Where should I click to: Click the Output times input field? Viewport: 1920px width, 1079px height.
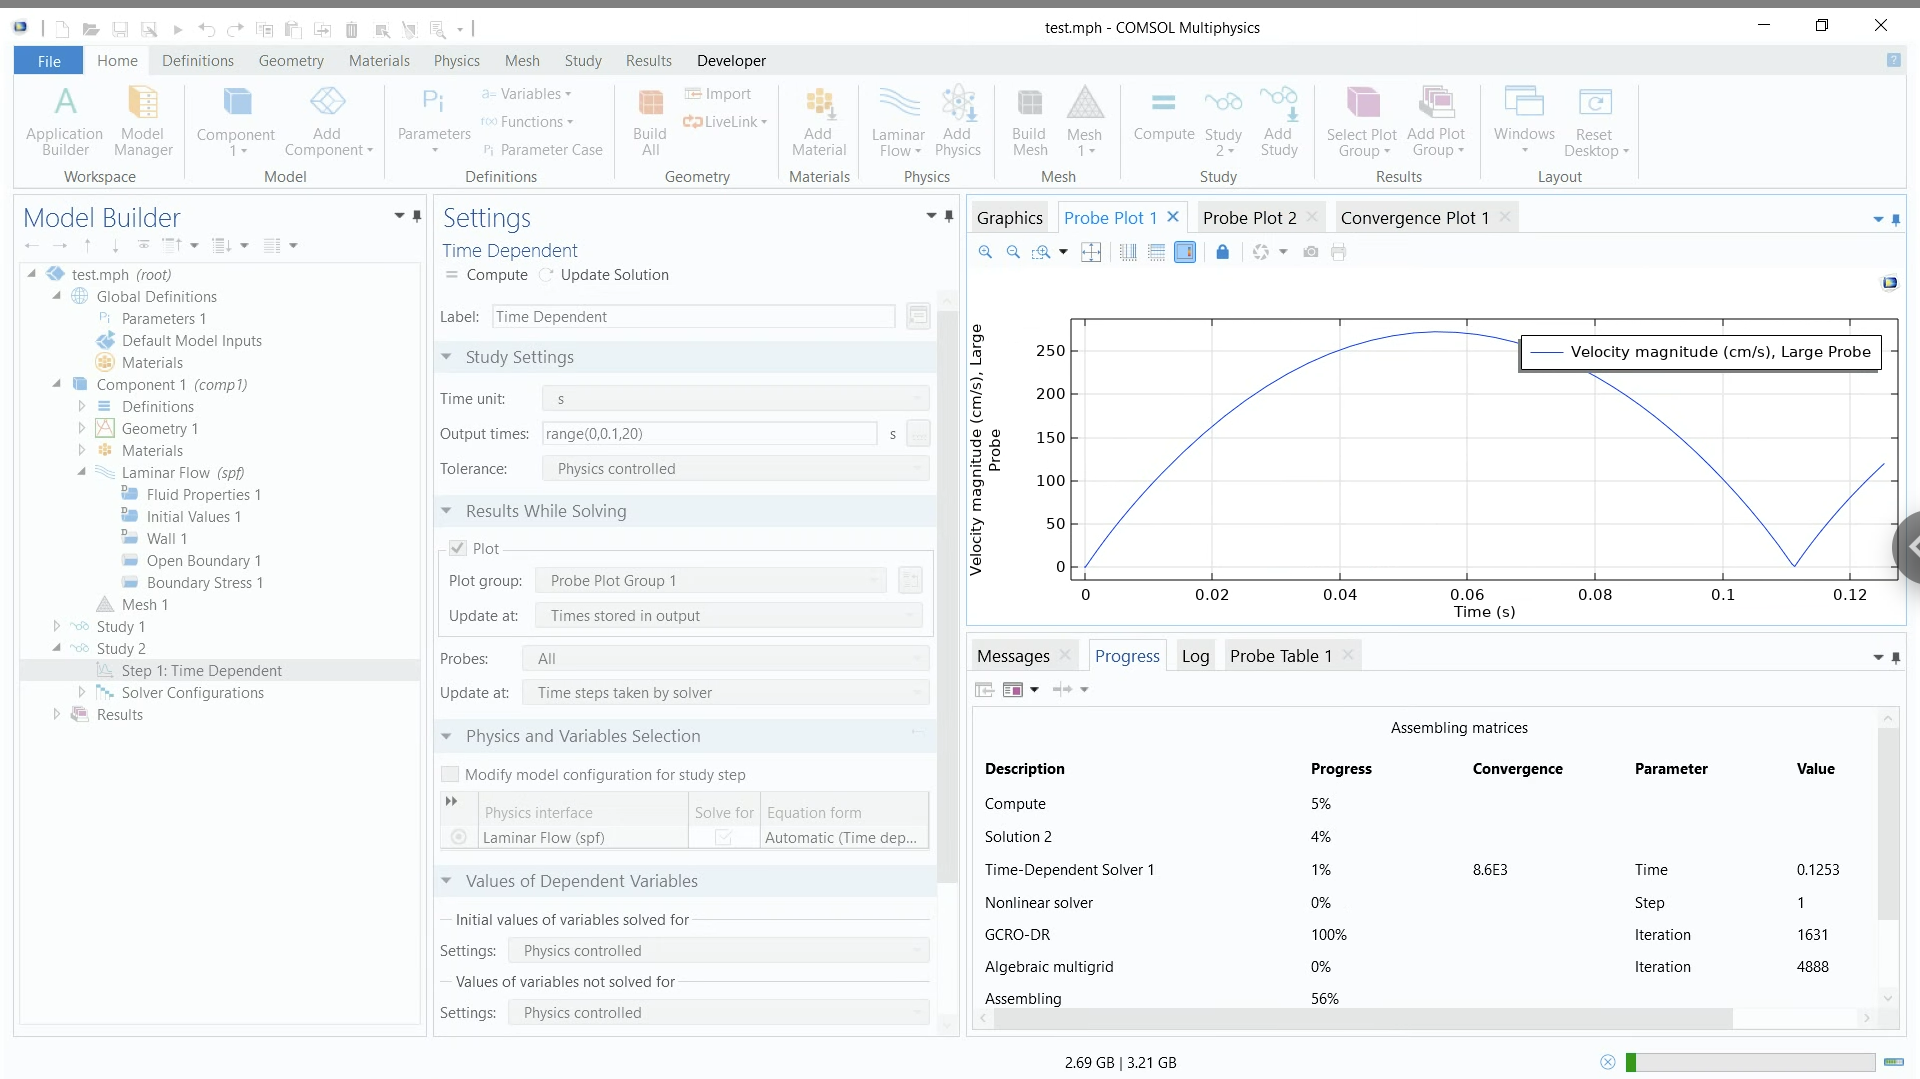[x=709, y=434]
